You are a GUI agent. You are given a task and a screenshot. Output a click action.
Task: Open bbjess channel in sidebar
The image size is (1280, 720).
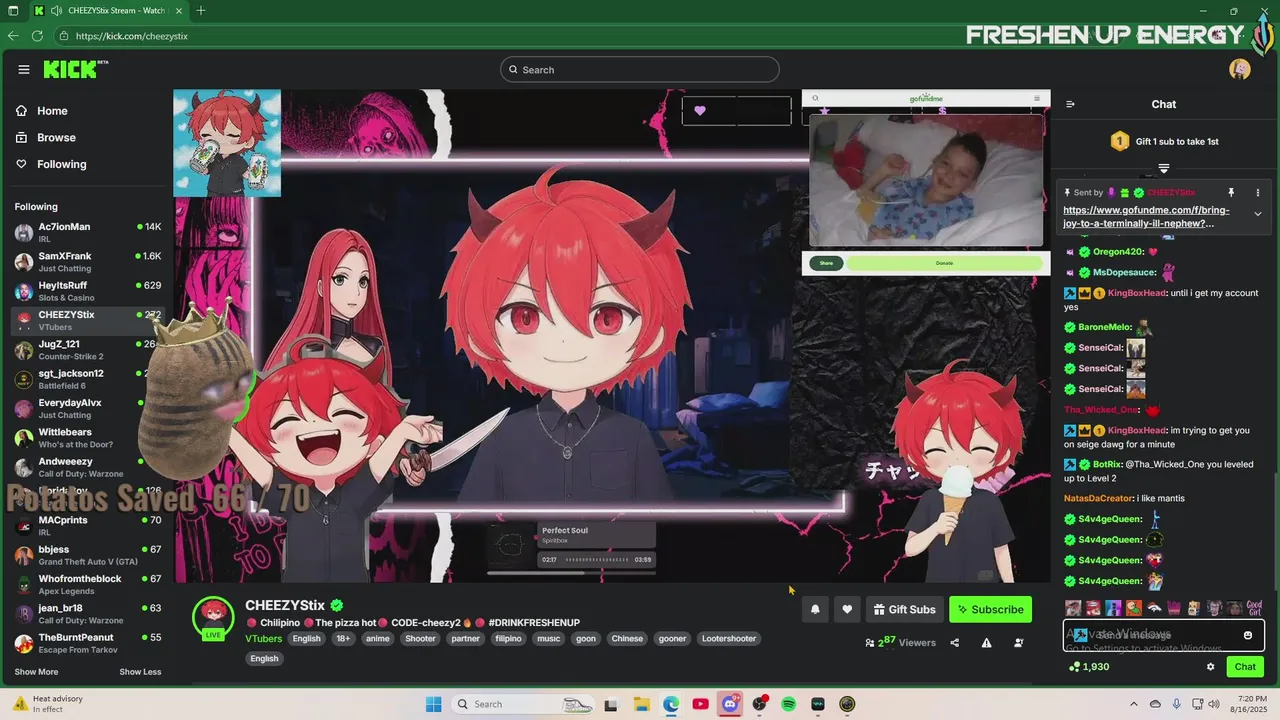(x=88, y=555)
